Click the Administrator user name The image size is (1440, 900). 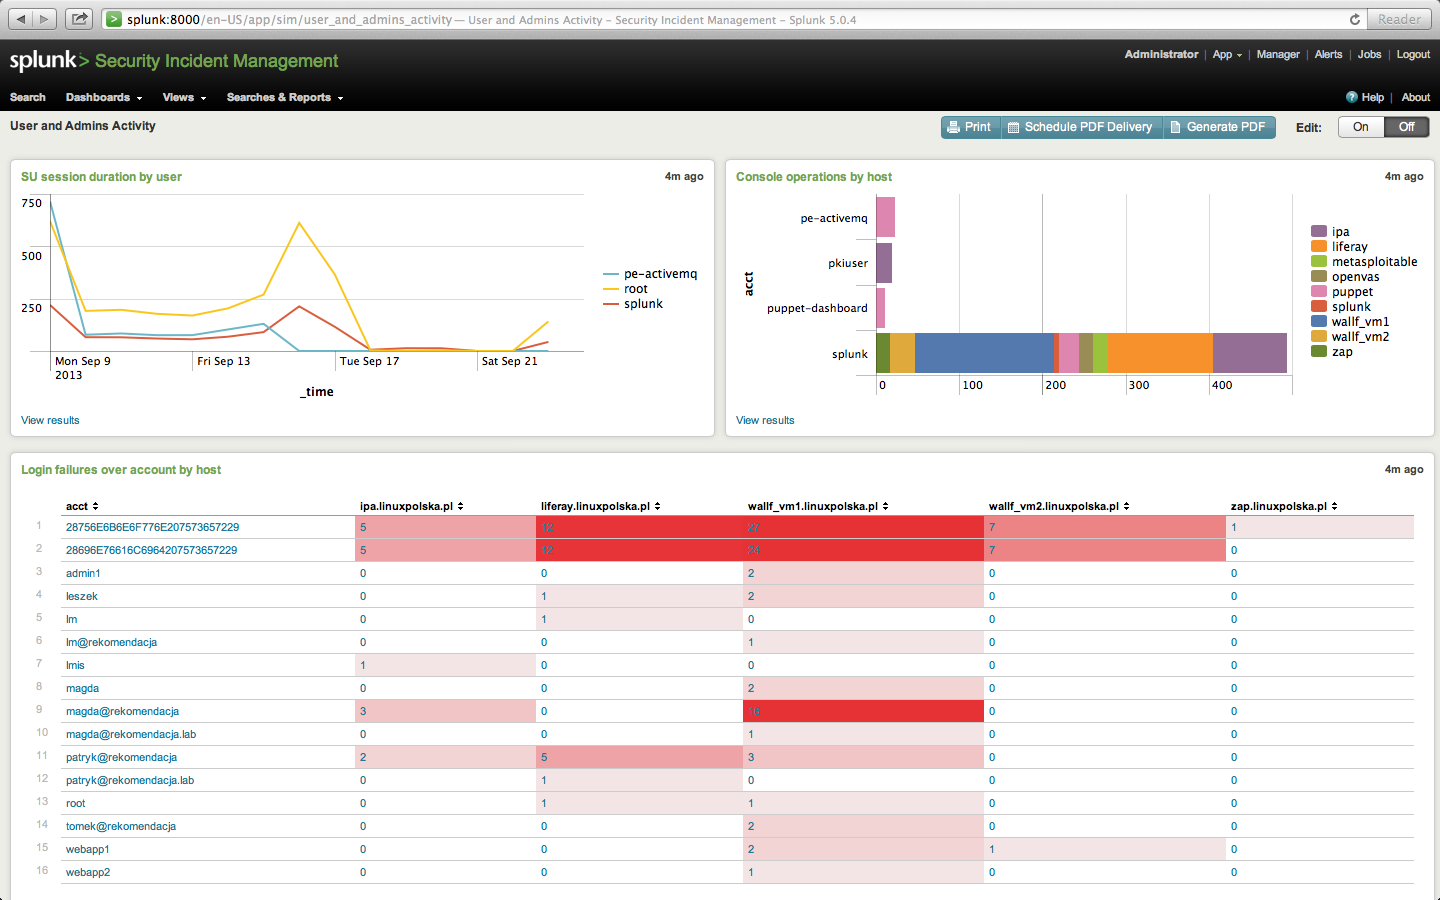[x=1161, y=55]
